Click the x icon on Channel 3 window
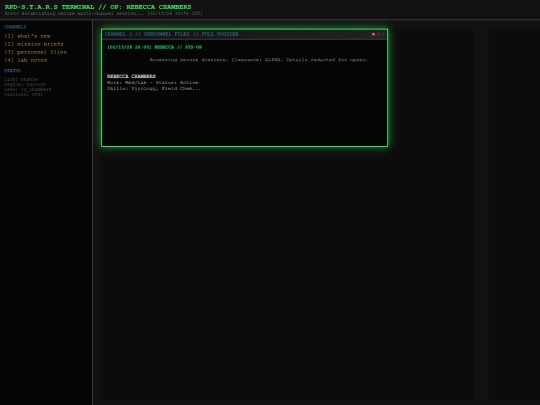 click(x=383, y=34)
